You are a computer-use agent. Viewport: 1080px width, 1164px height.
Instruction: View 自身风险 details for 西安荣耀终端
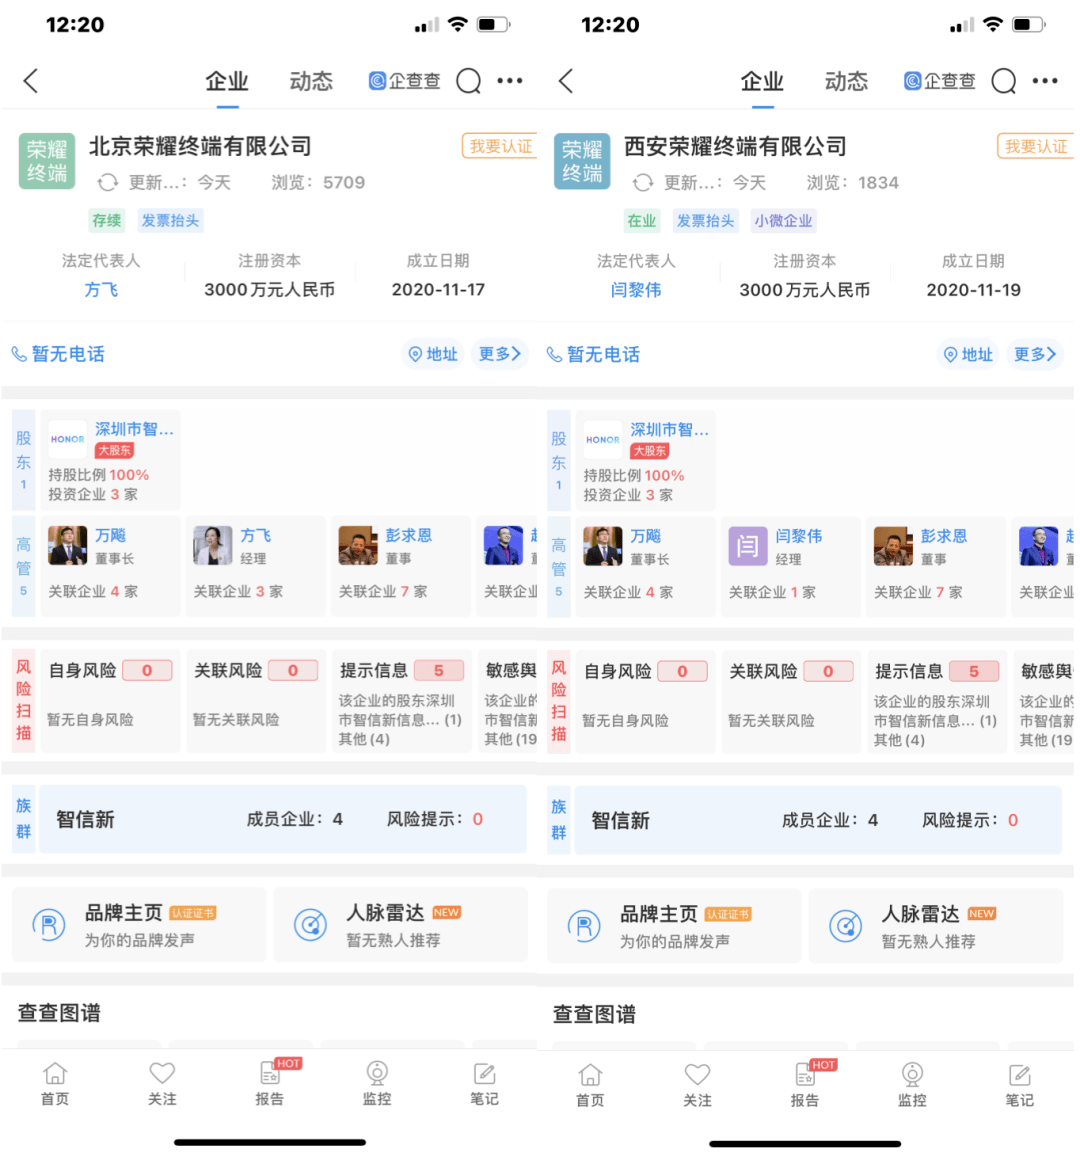pyautogui.click(x=645, y=702)
